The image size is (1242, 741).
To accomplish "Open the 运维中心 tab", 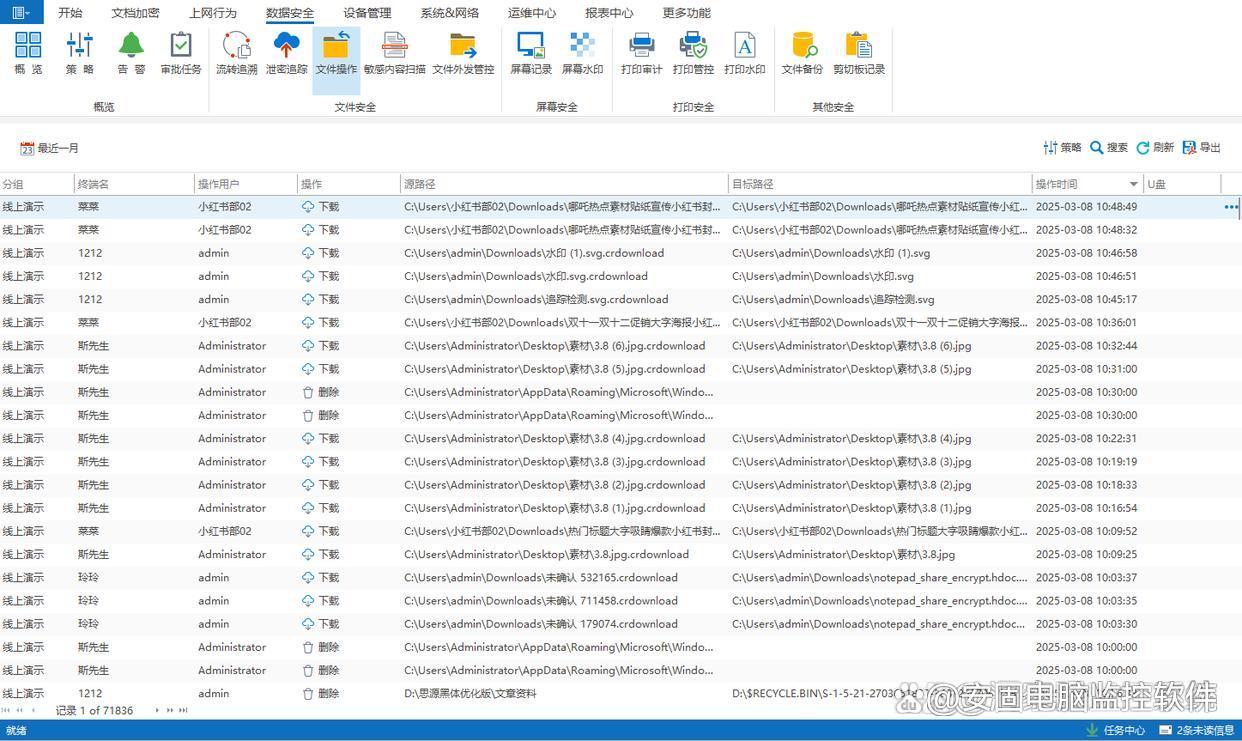I will tap(532, 13).
